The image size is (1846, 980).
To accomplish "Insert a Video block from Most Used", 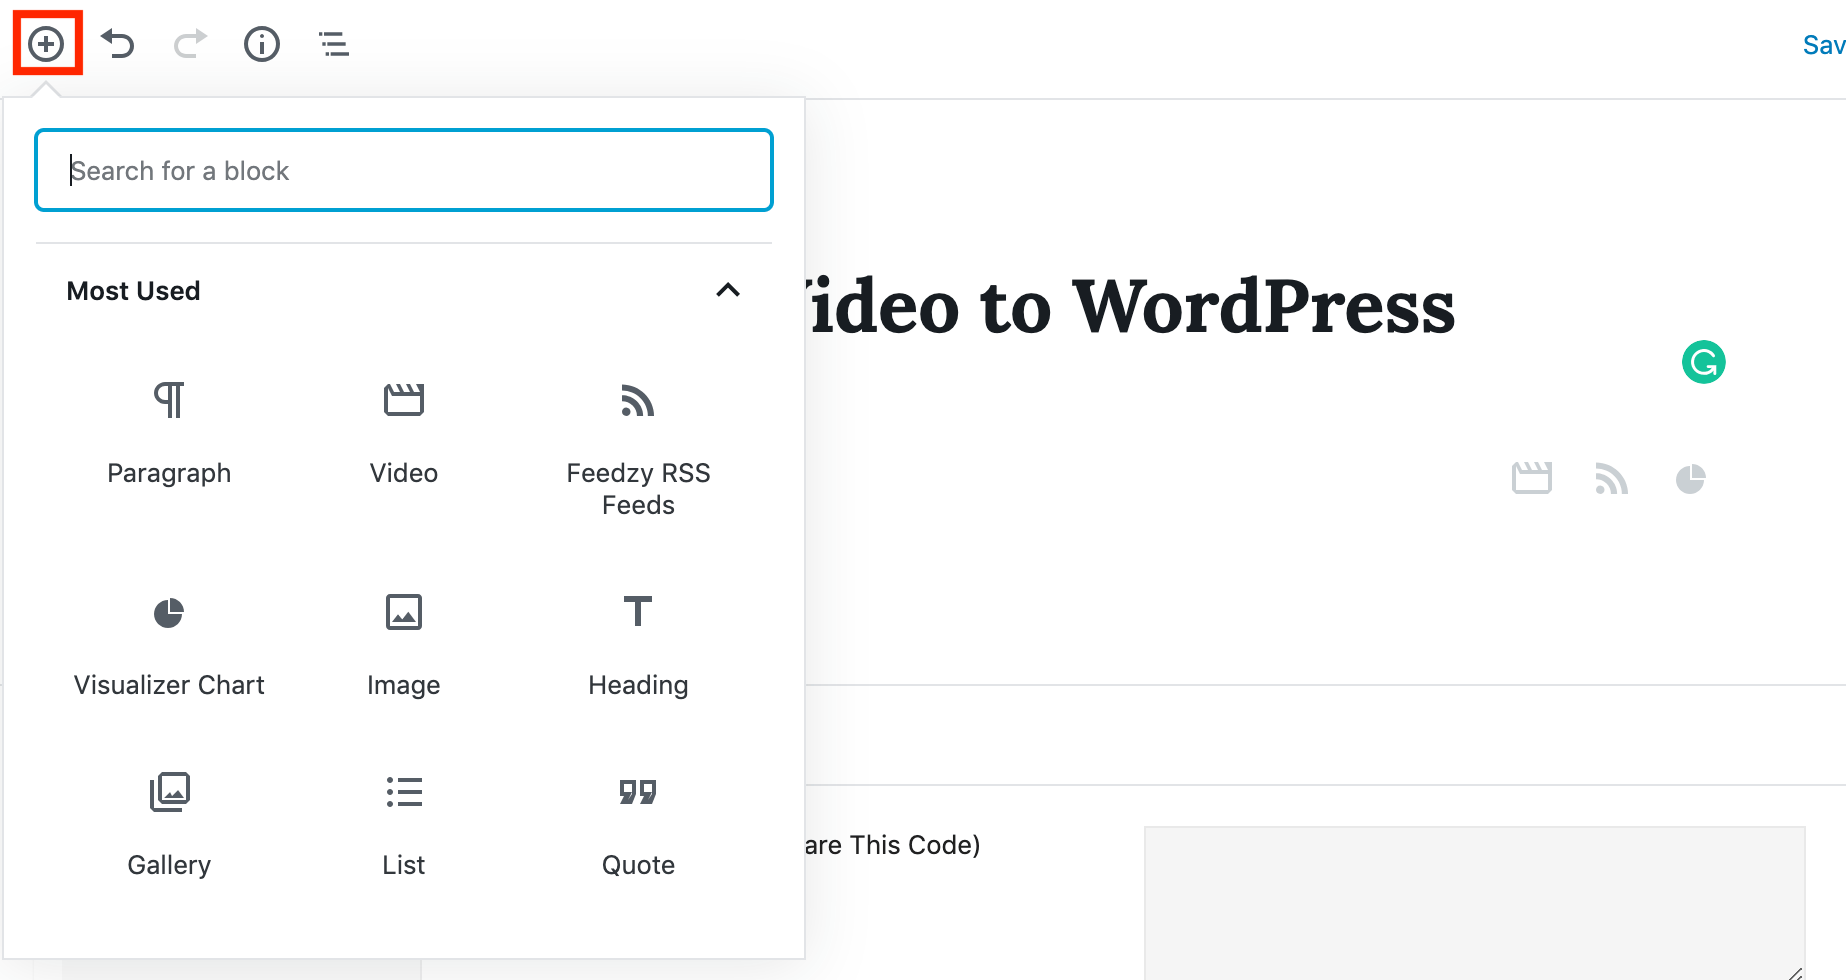I will click(x=404, y=430).
